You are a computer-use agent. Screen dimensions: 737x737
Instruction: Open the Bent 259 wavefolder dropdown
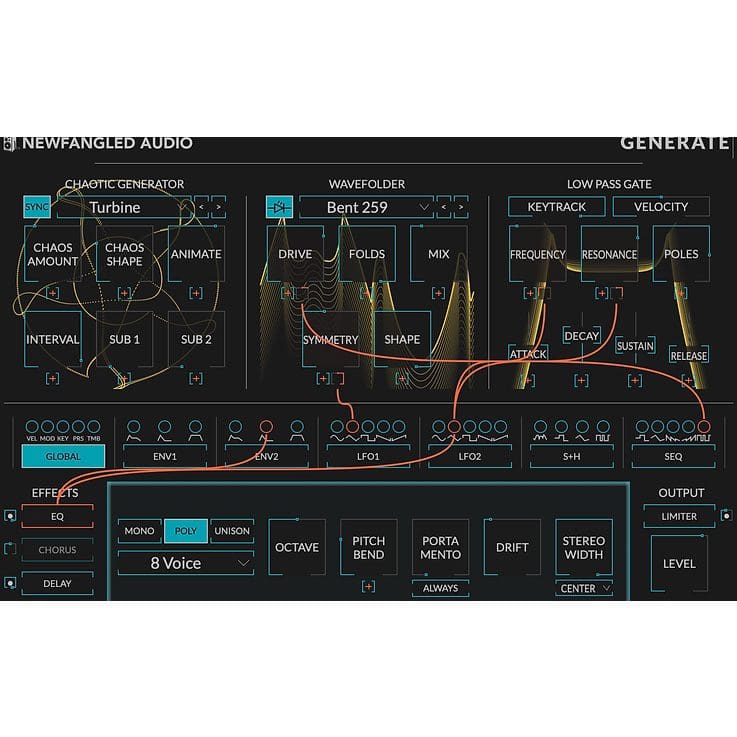coord(367,207)
